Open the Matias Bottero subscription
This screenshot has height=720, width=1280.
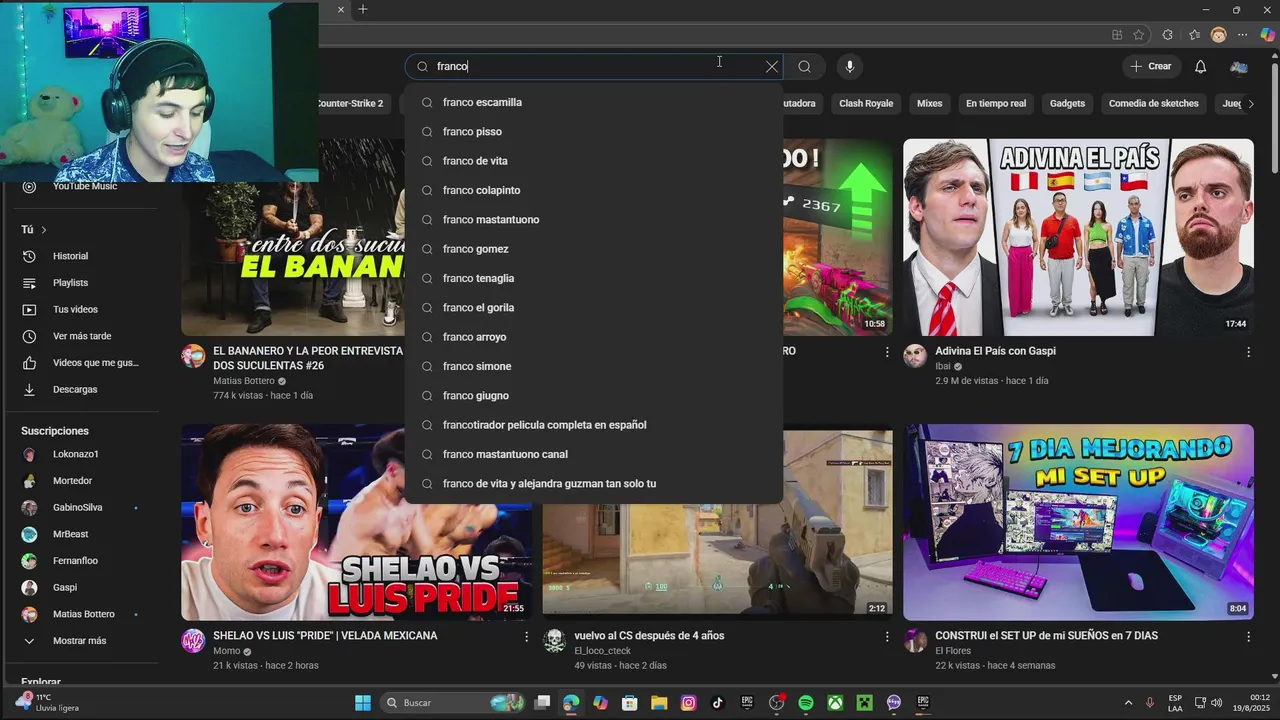point(84,614)
